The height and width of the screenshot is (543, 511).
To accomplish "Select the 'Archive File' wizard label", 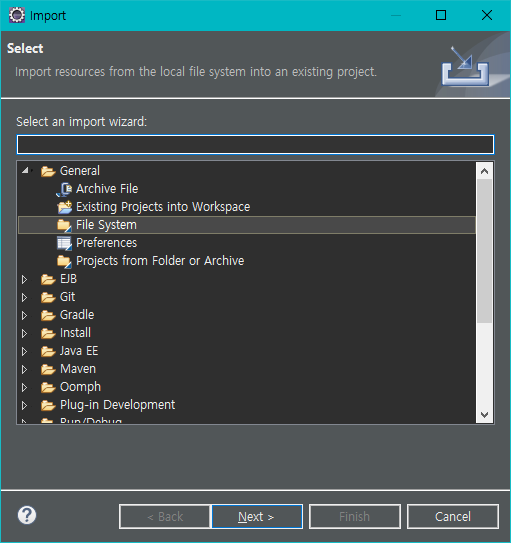I will tap(107, 189).
